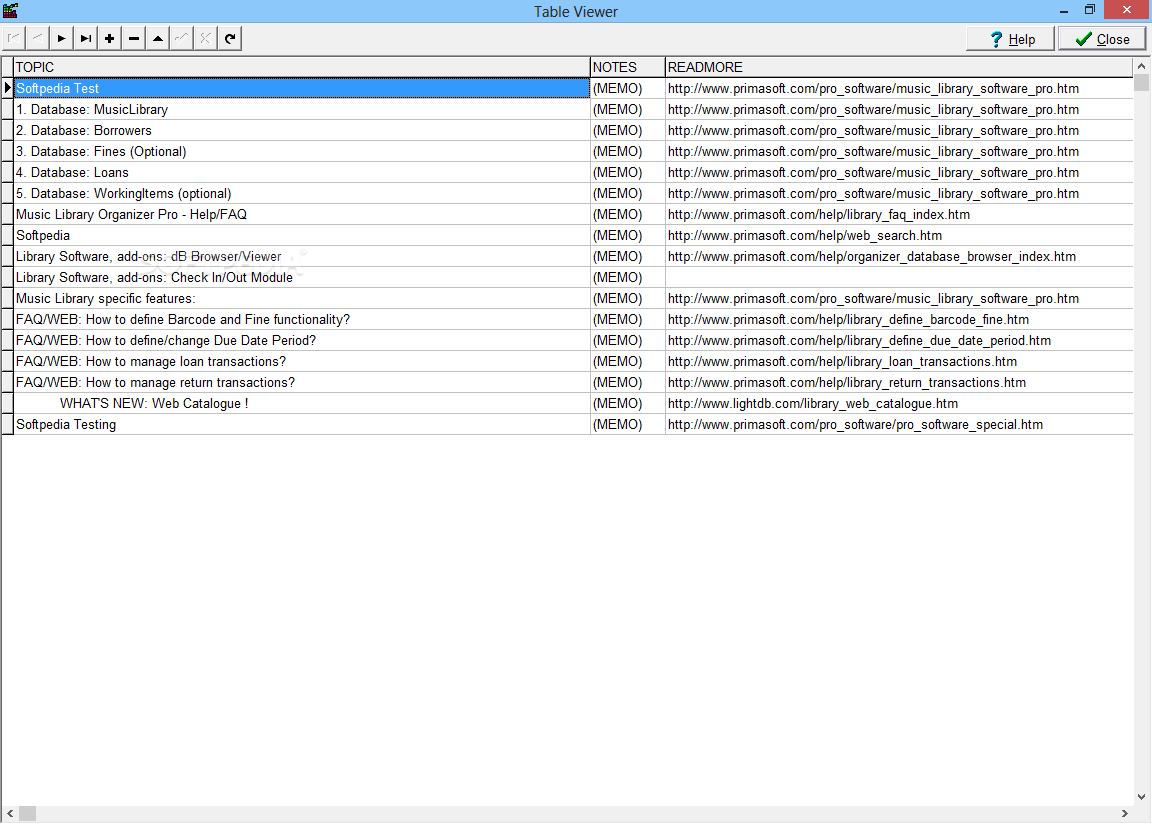Select 'How to manage return transactions?' cell
This screenshot has width=1152, height=824.
click(x=302, y=383)
